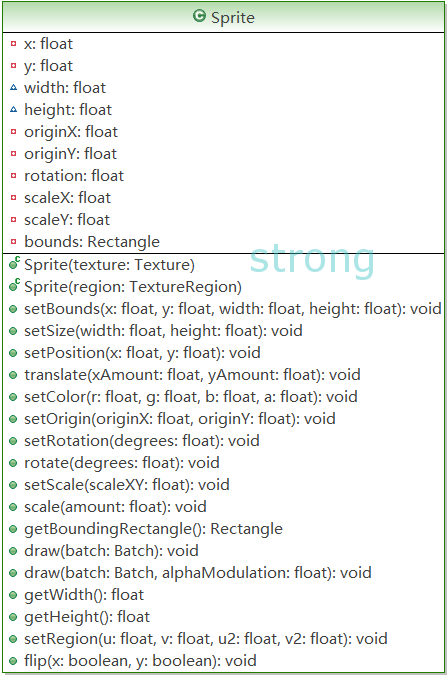The height and width of the screenshot is (675, 447).
Task: Click the green circle icon next to flip method
Action: [x=13, y=661]
